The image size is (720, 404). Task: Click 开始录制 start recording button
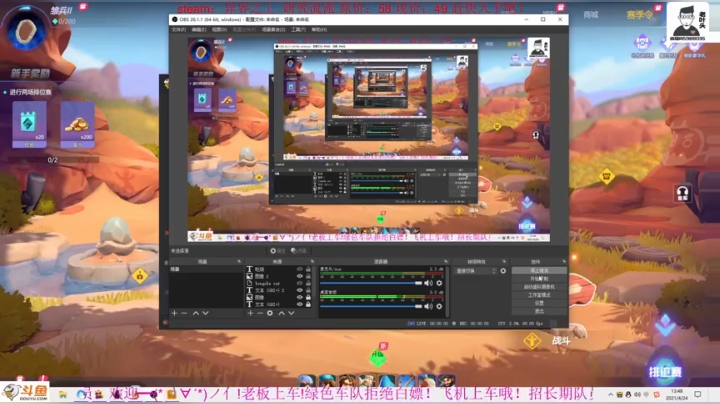pyautogui.click(x=539, y=279)
